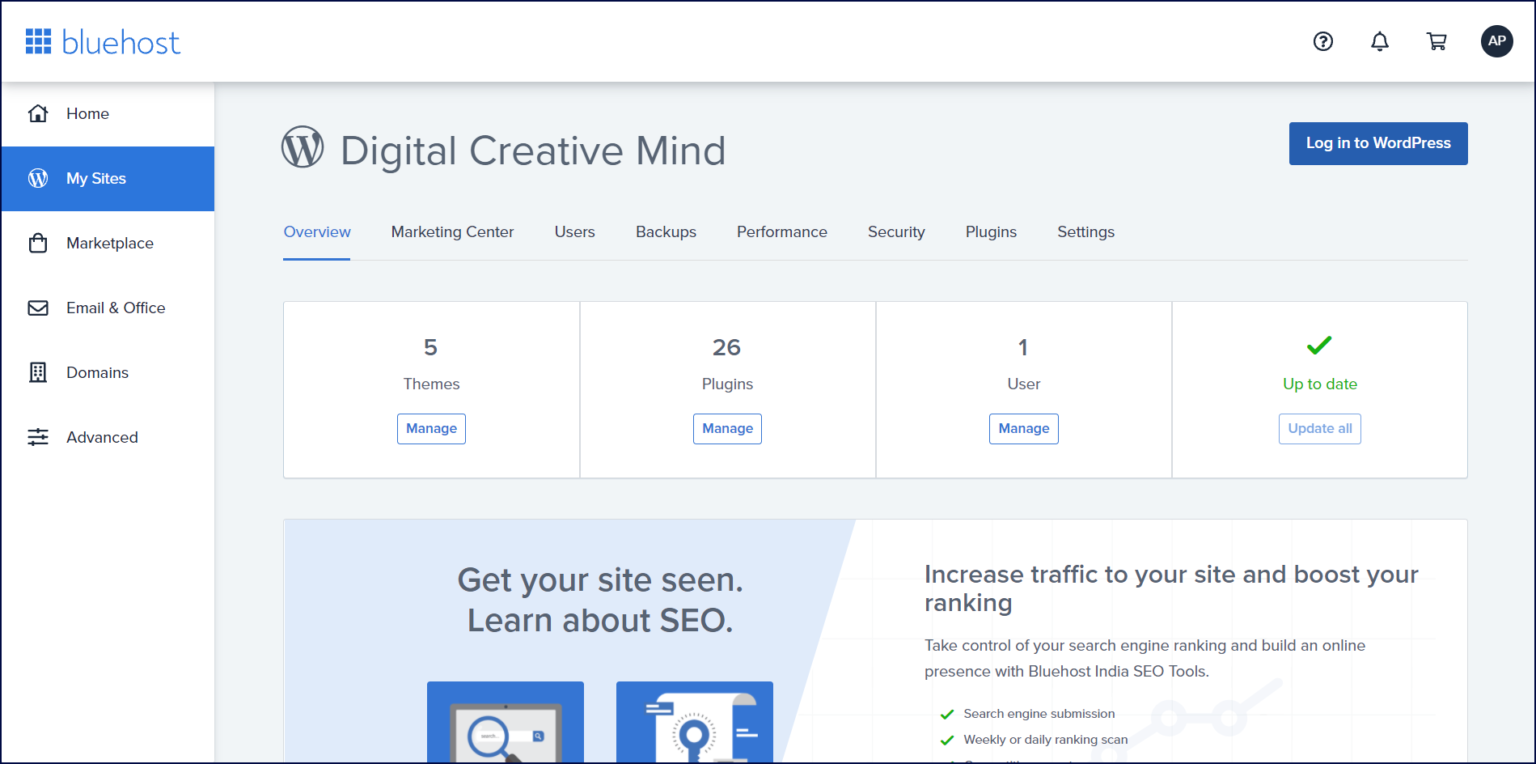Click the WordPress logo beside the site title
Viewport: 1536px width, 764px height.
[x=302, y=147]
